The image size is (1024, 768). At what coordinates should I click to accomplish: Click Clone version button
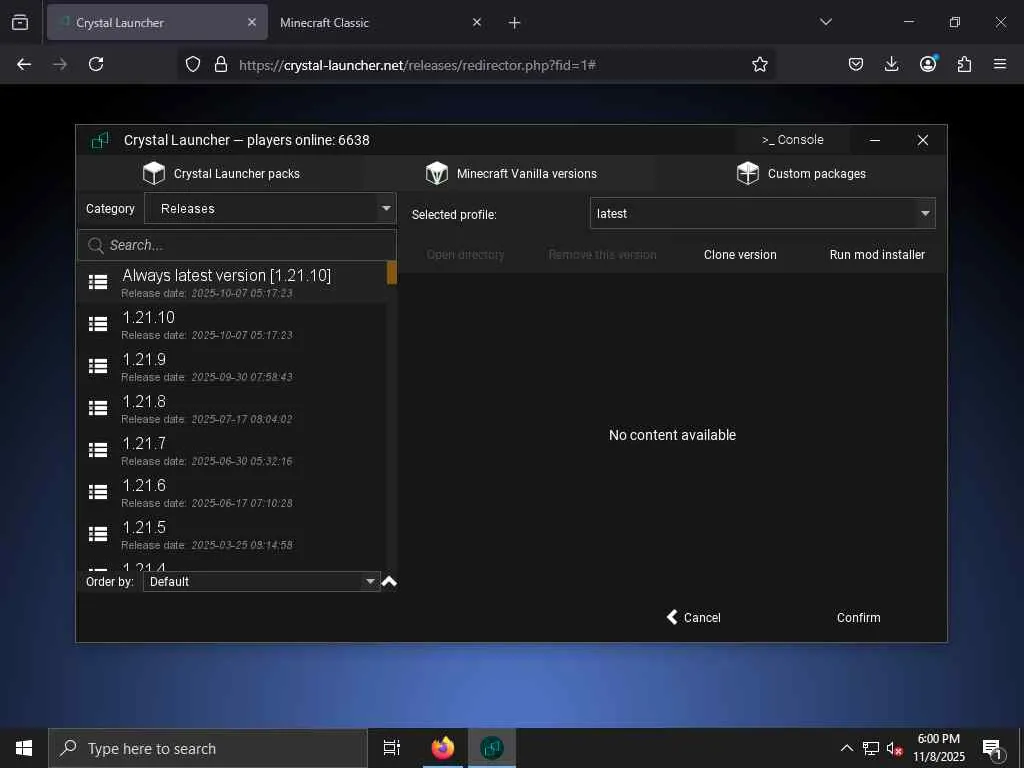click(x=740, y=255)
